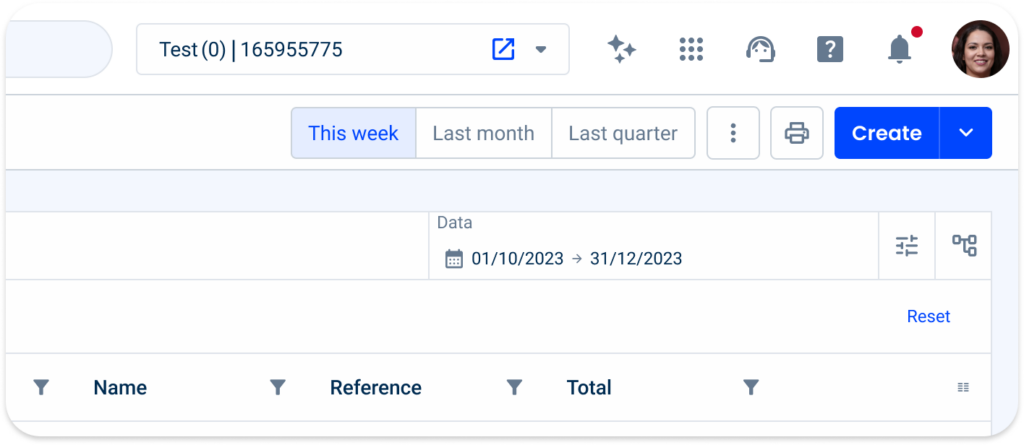Click the Reset link
Viewport: 1024px width, 445px height.
tap(928, 316)
